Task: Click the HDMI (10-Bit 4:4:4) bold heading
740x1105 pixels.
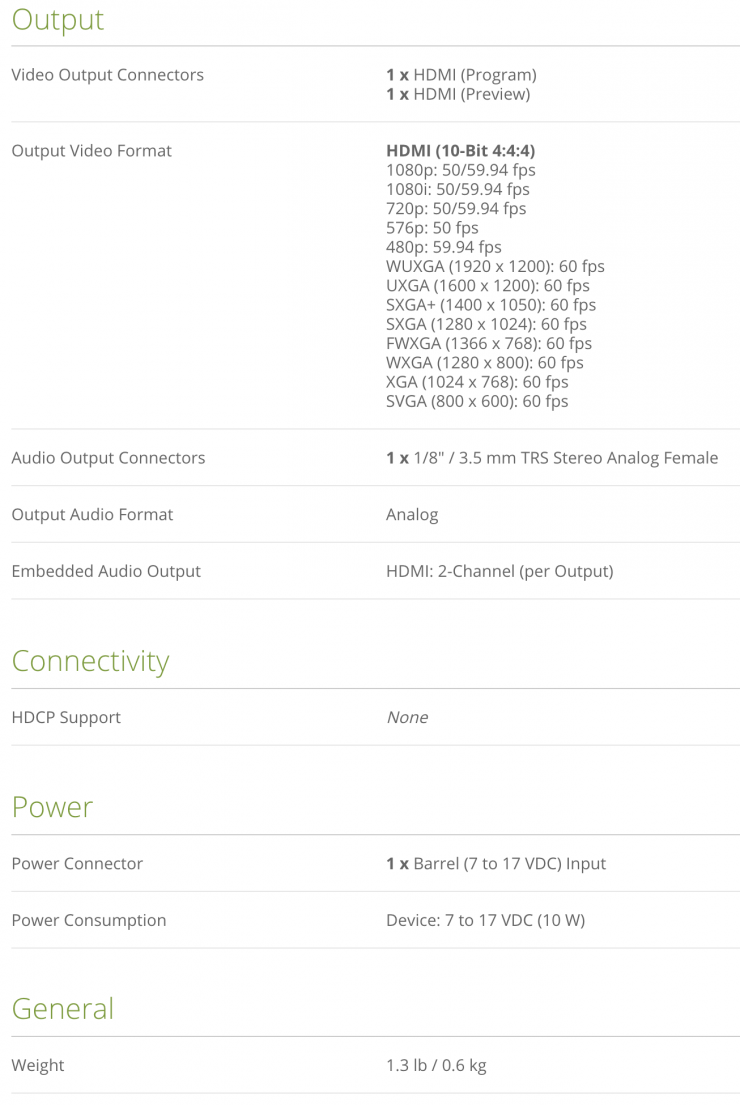Action: (x=460, y=151)
